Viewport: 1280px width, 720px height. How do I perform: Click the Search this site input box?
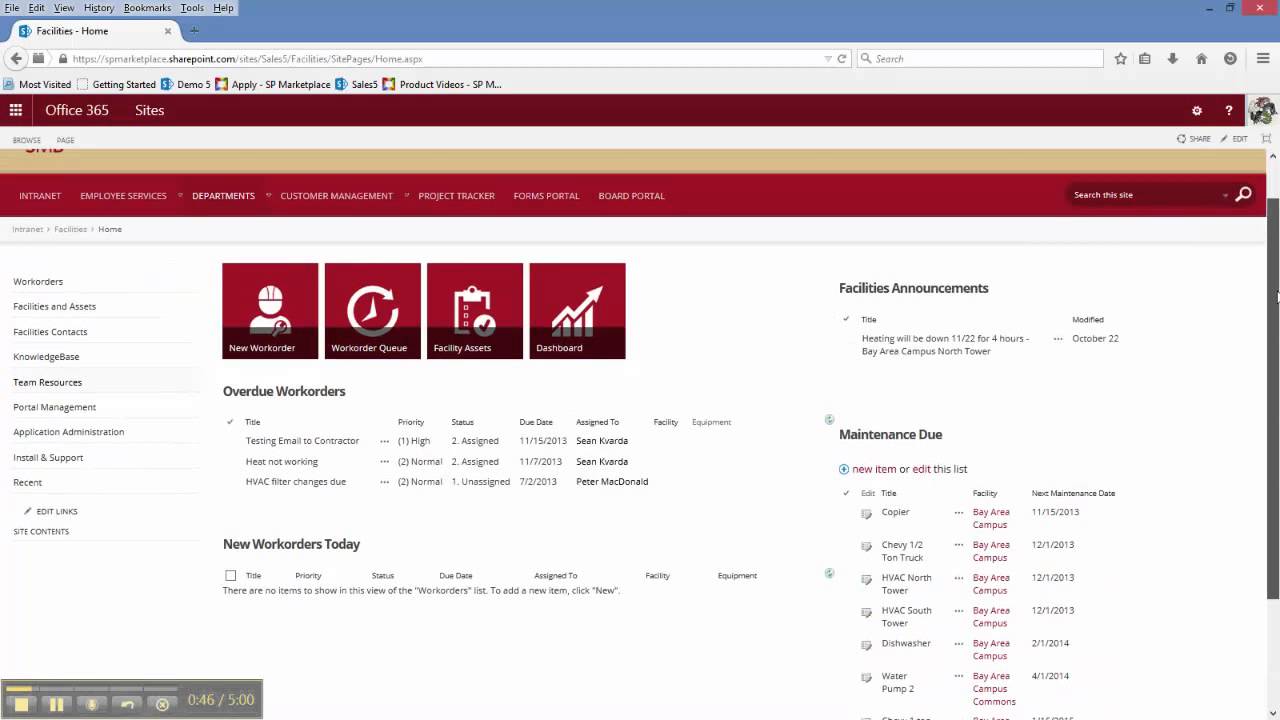pos(1145,195)
